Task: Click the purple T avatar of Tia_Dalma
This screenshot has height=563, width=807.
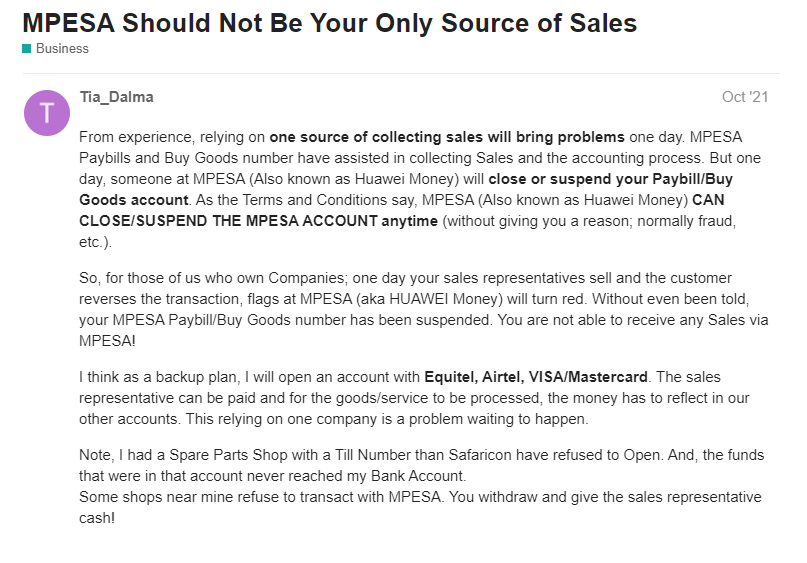Action: (x=47, y=113)
